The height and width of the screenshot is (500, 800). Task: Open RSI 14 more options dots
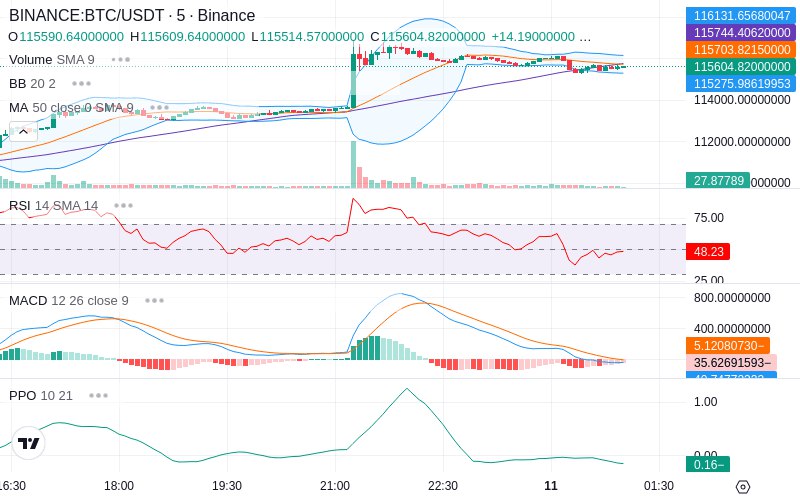pos(123,206)
